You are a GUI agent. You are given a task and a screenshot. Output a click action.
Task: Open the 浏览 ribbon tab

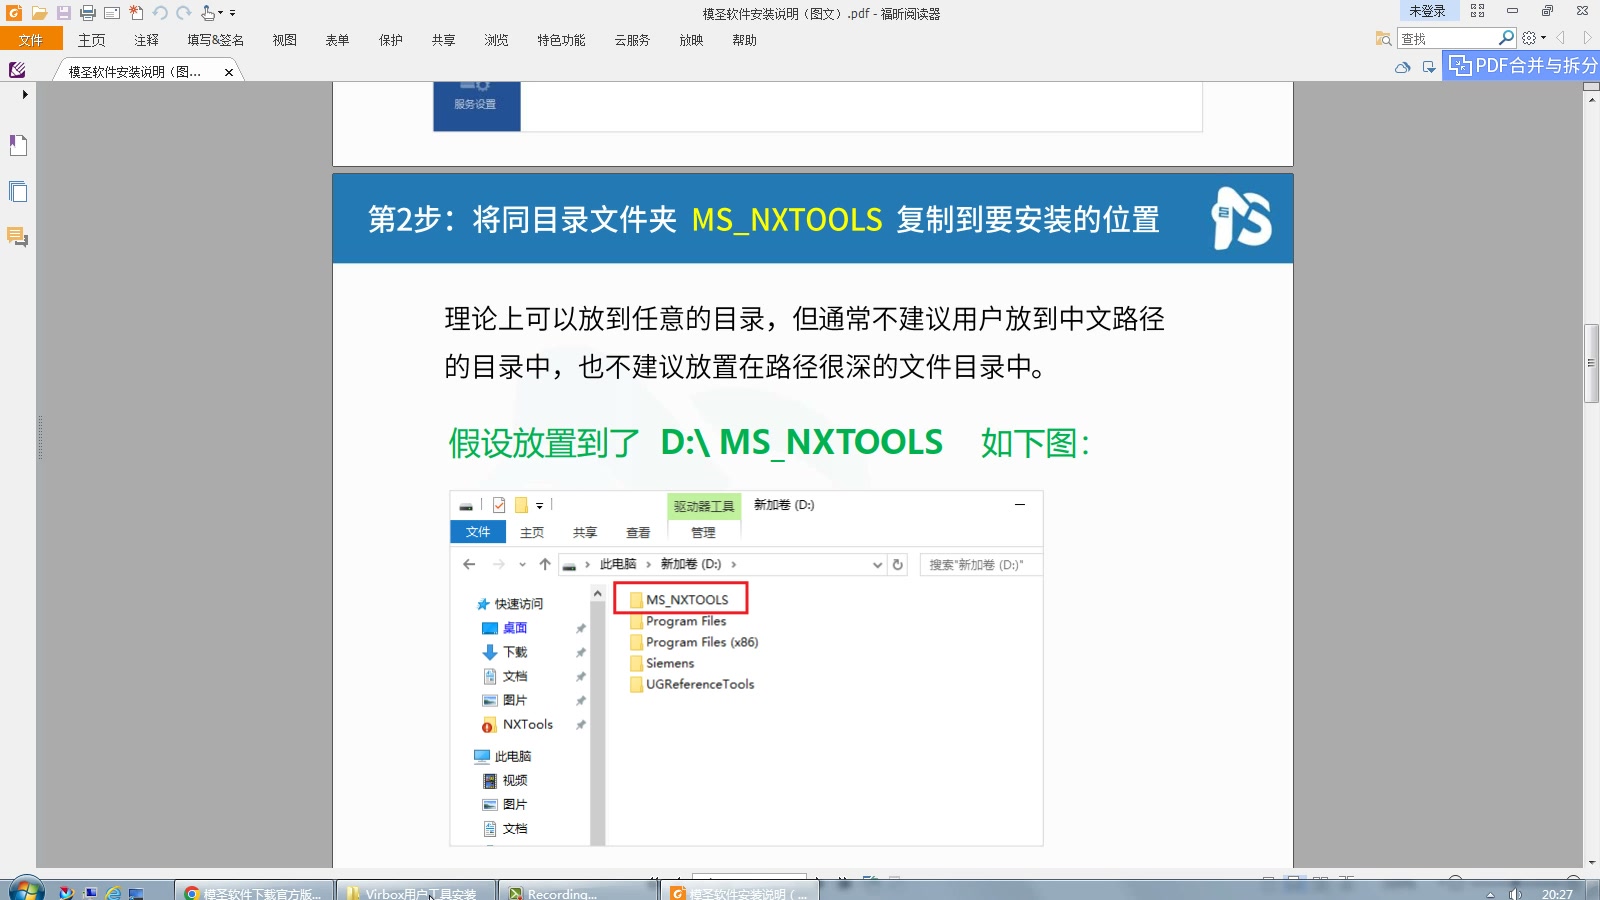click(497, 40)
